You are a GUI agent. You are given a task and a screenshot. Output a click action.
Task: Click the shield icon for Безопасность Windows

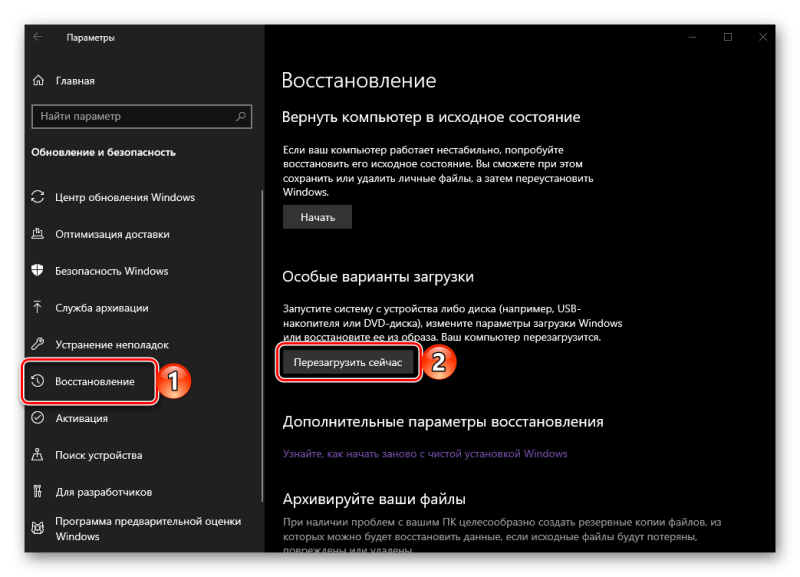point(38,271)
